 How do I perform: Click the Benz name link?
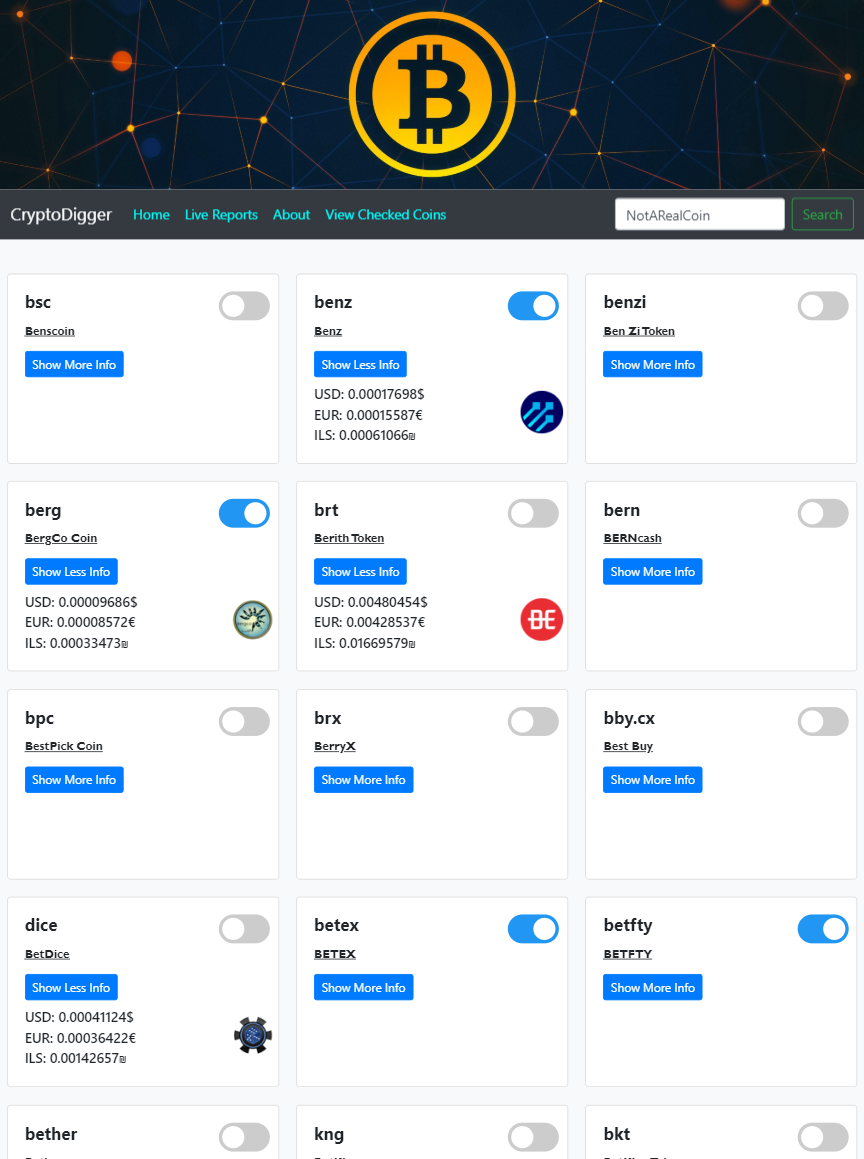(x=328, y=330)
